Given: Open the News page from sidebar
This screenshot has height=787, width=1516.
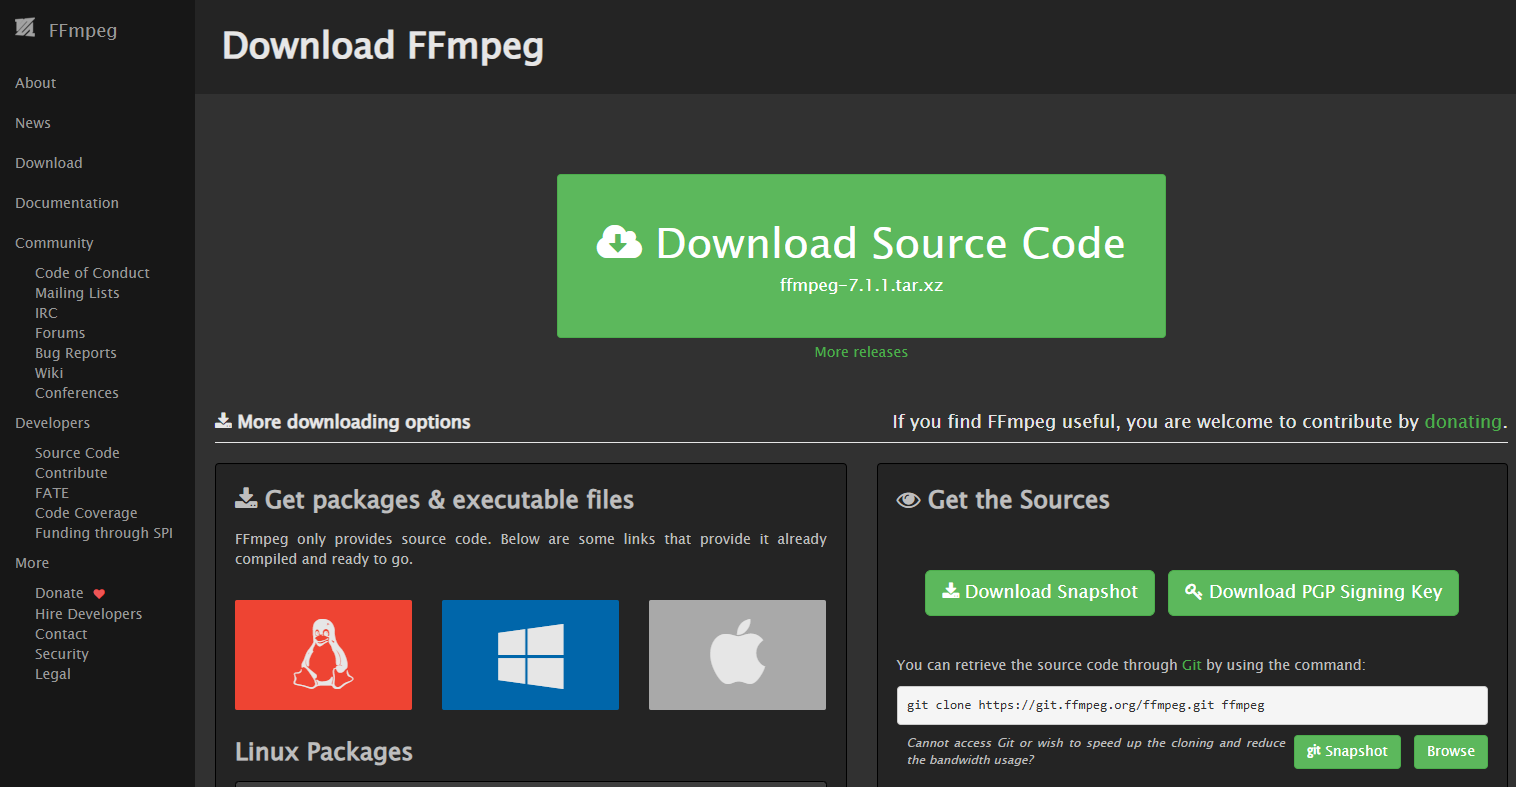Looking at the screenshot, I should [x=33, y=123].
